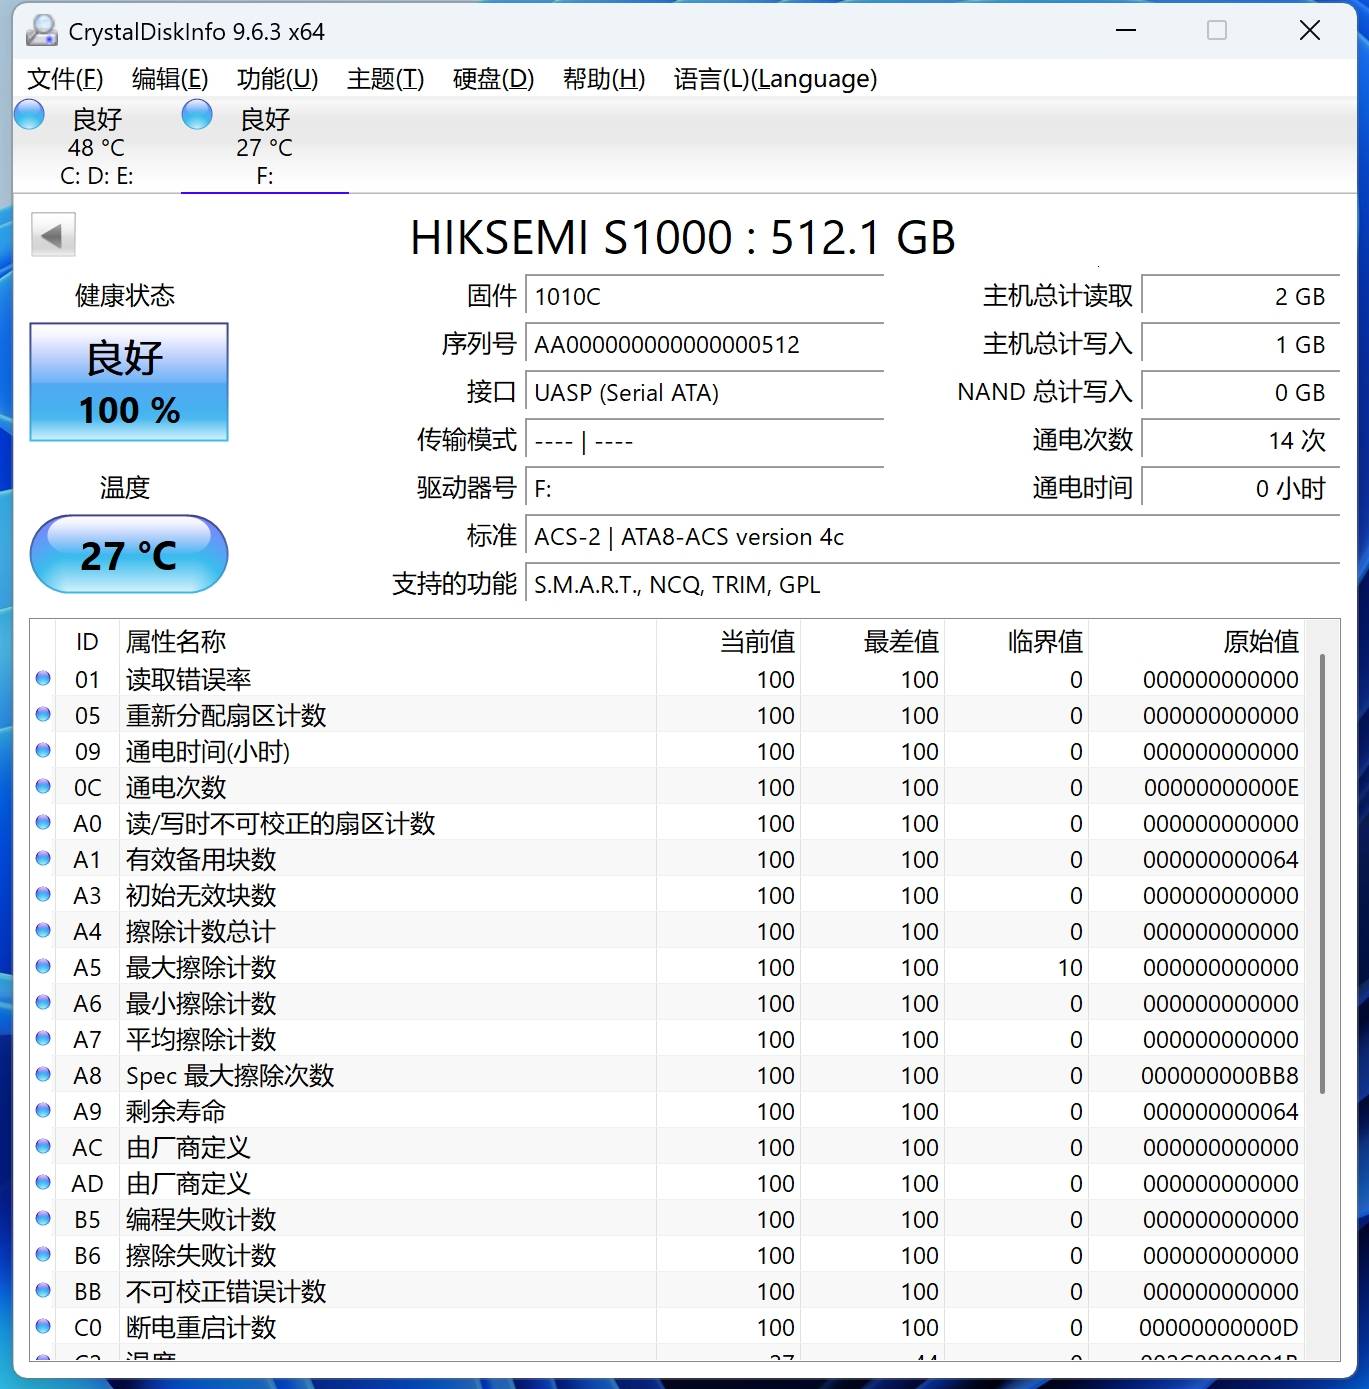Click the 固件 field showing 1010C
This screenshot has width=1369, height=1389.
tap(704, 297)
